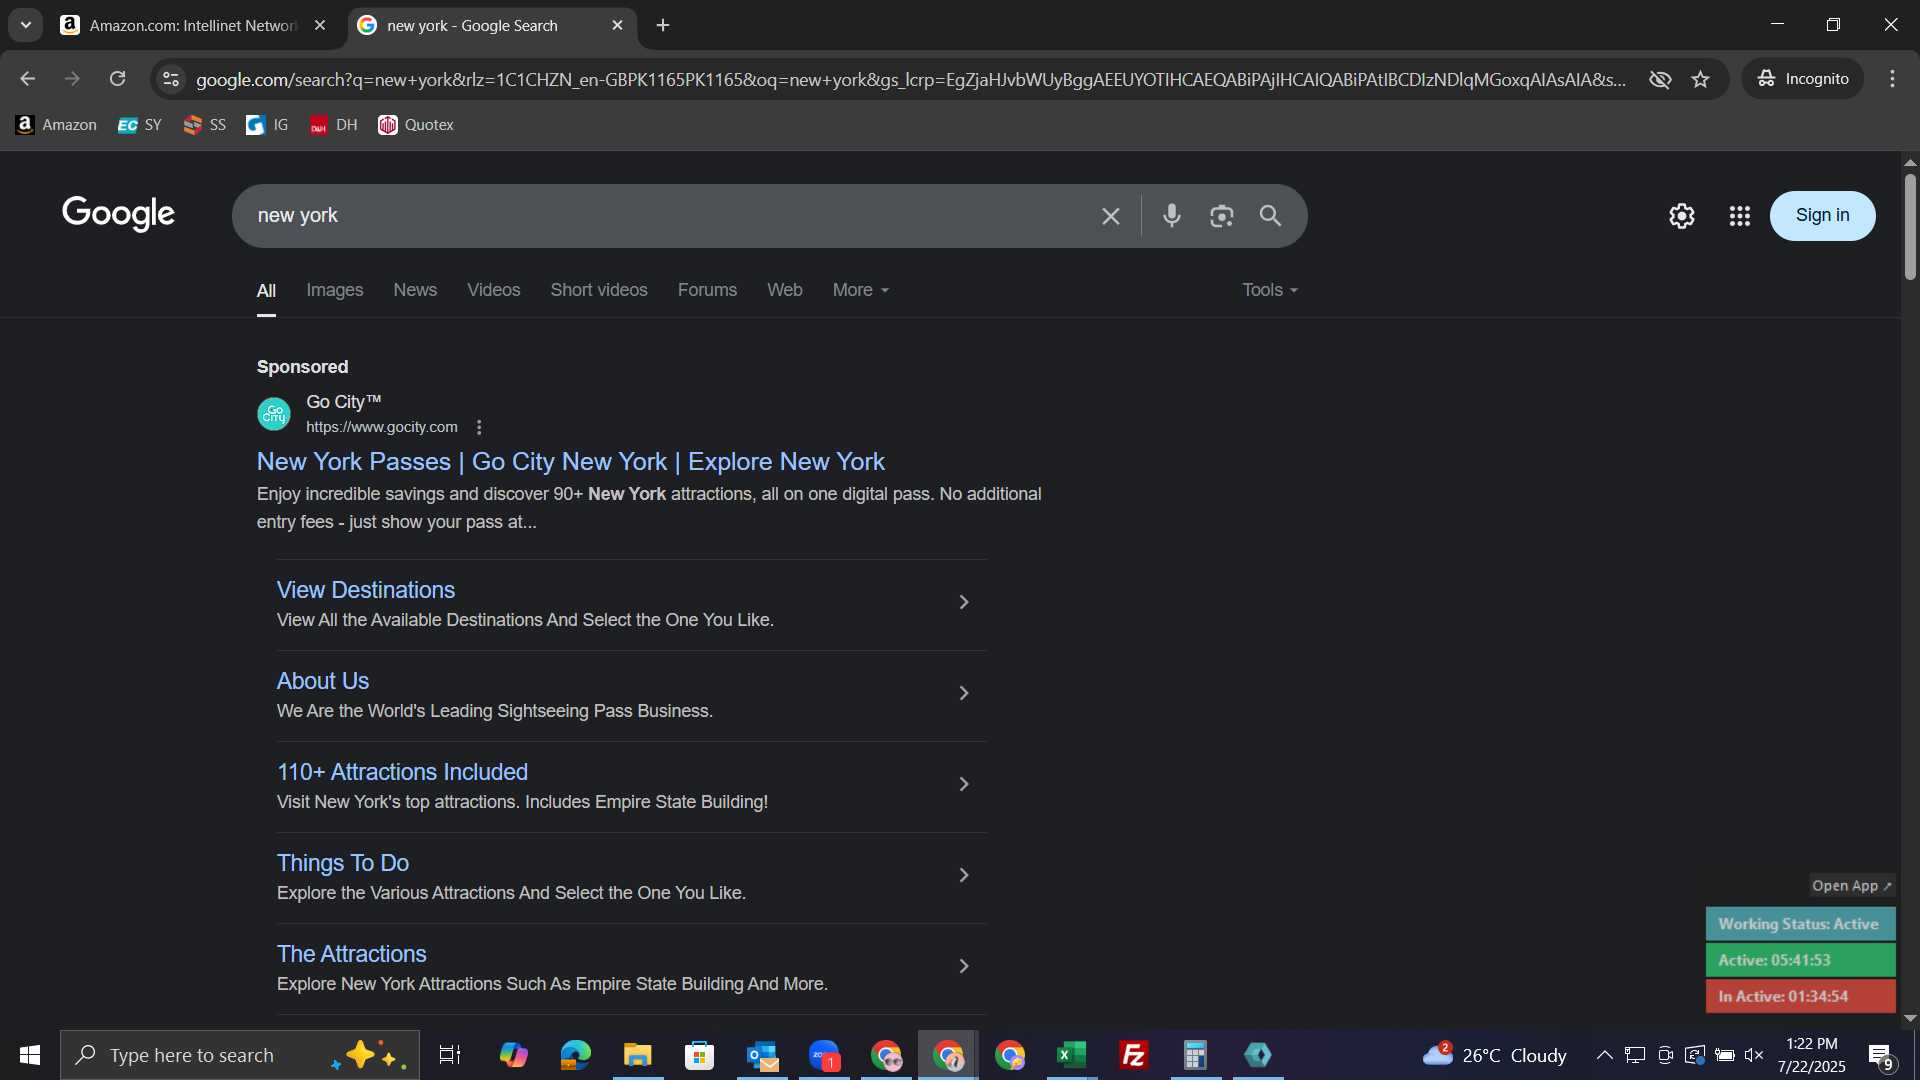This screenshot has width=1920, height=1080.
Task: Click the address bar URL
Action: coord(910,79)
